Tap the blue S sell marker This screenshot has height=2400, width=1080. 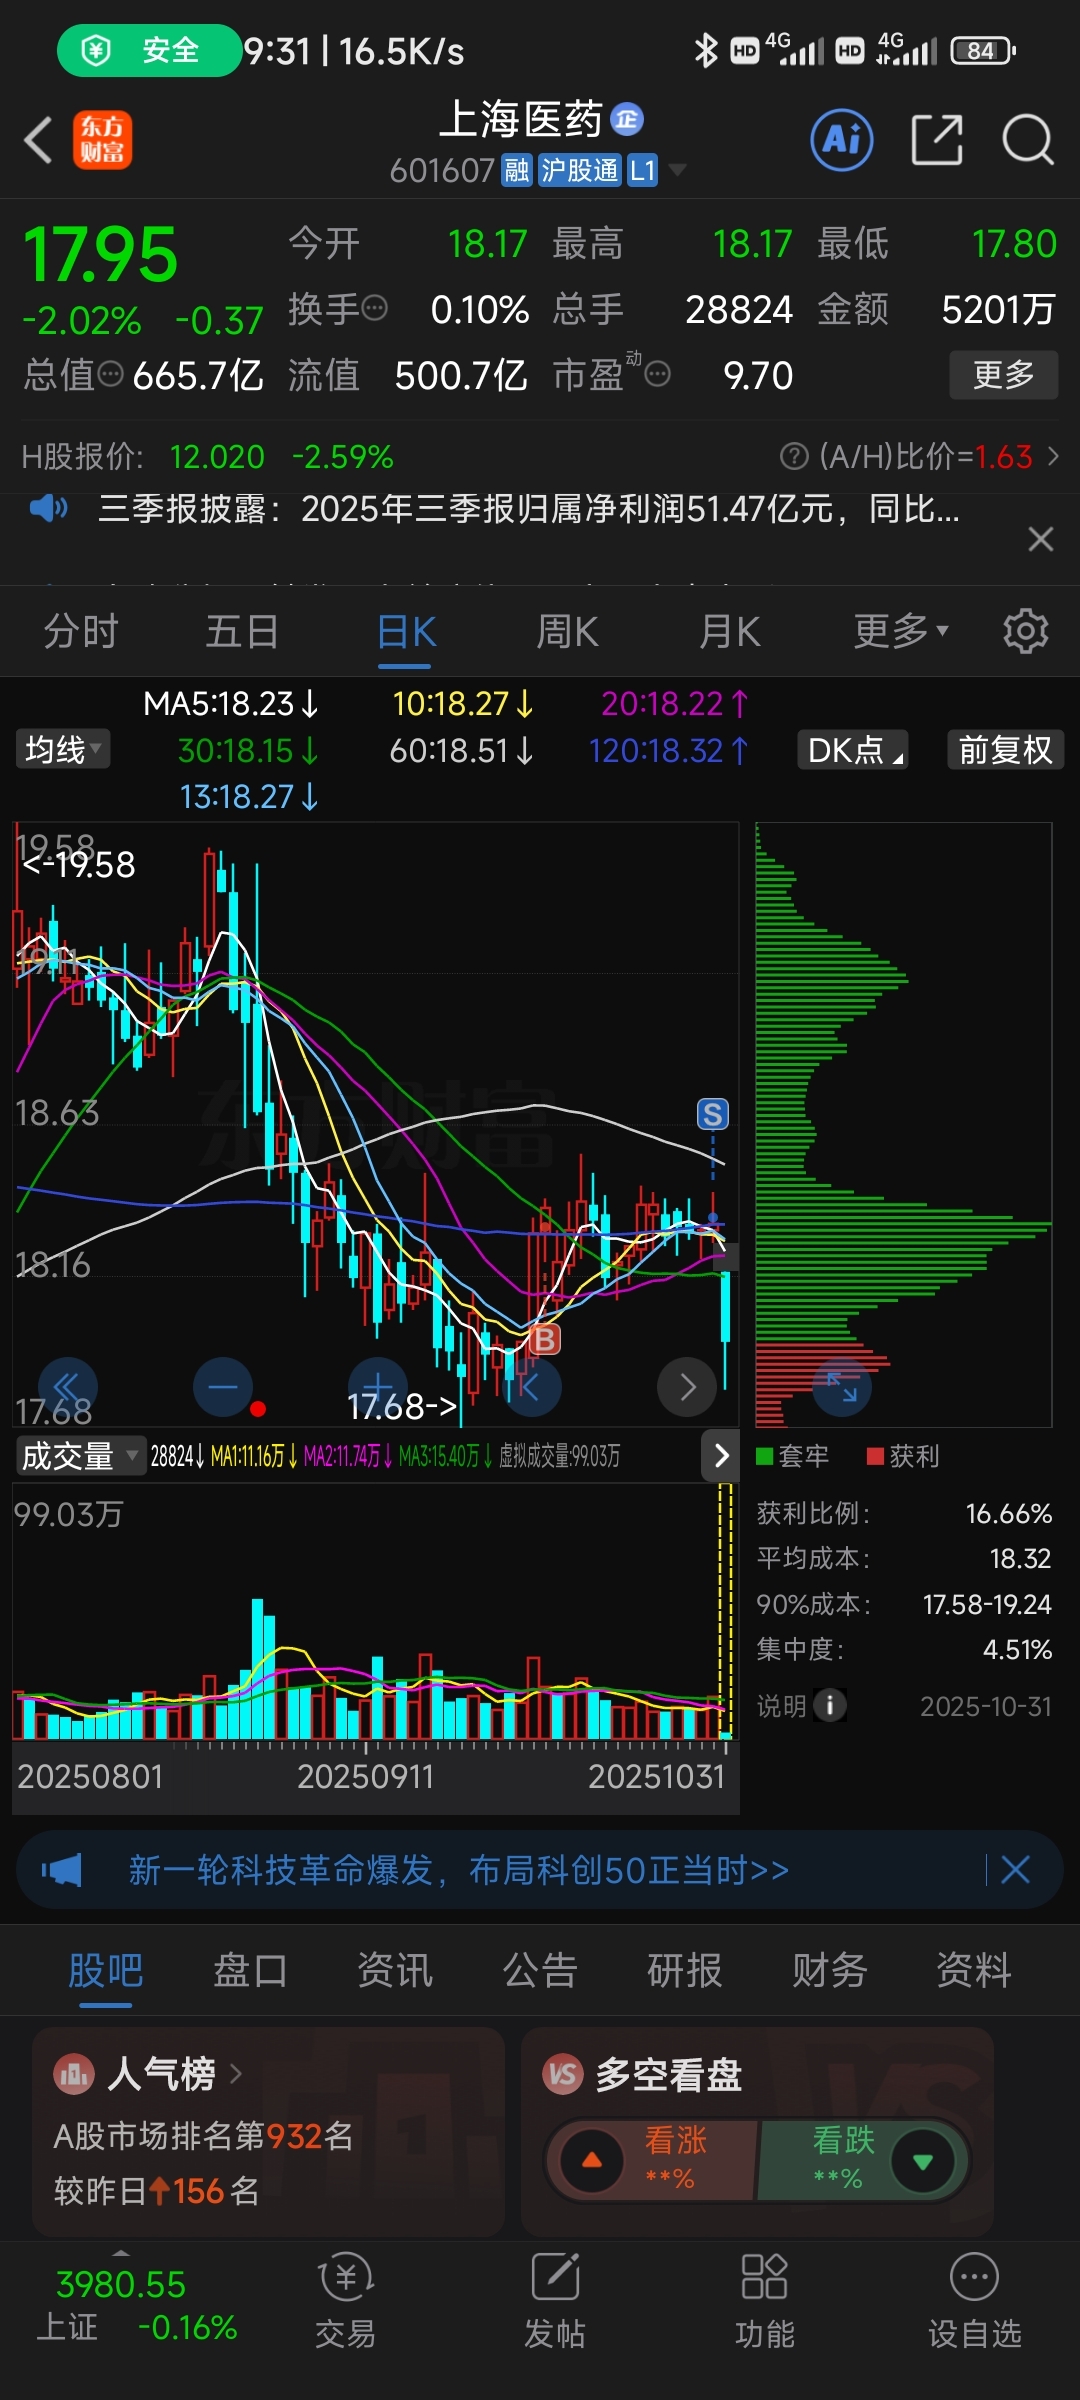(713, 1114)
